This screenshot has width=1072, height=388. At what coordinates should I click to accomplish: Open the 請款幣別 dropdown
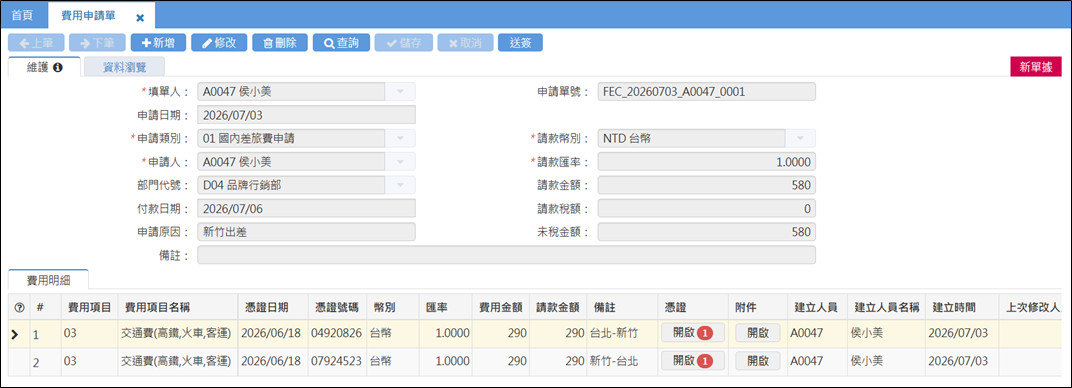tap(801, 138)
